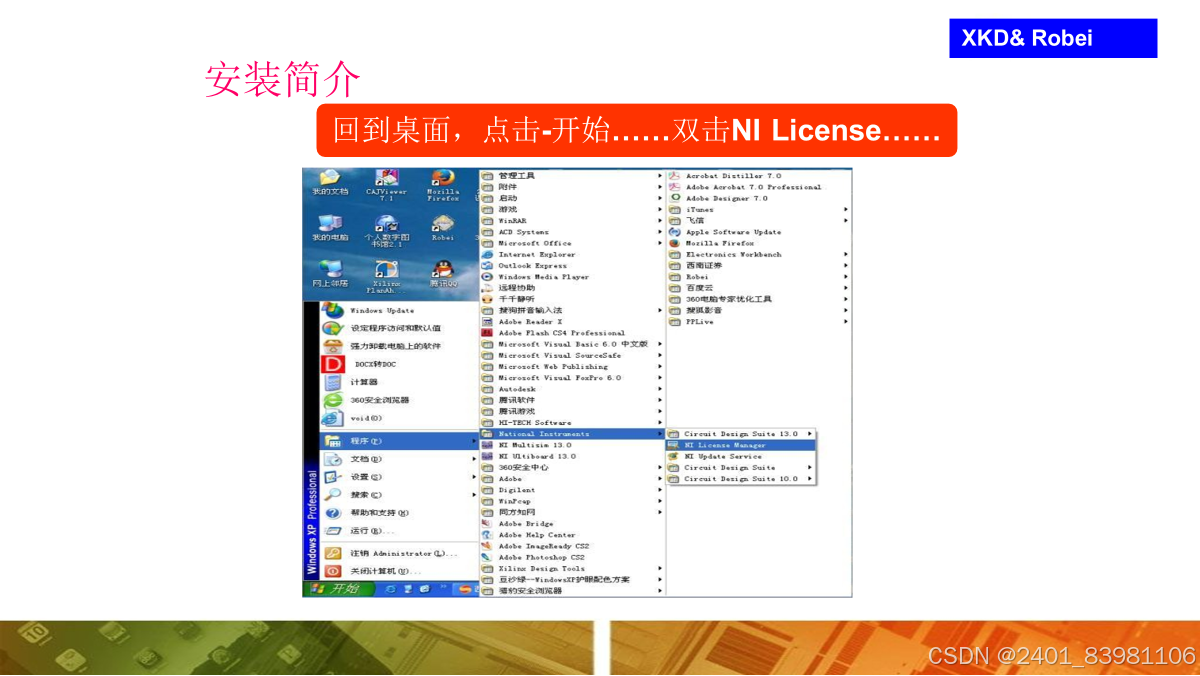Choose 运行(R)... in Start menu

tap(398, 531)
